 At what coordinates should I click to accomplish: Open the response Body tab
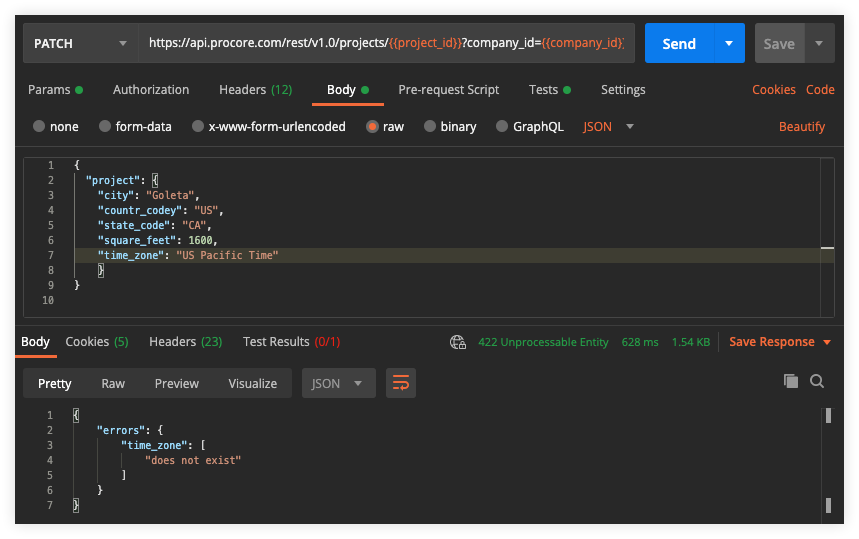36,342
